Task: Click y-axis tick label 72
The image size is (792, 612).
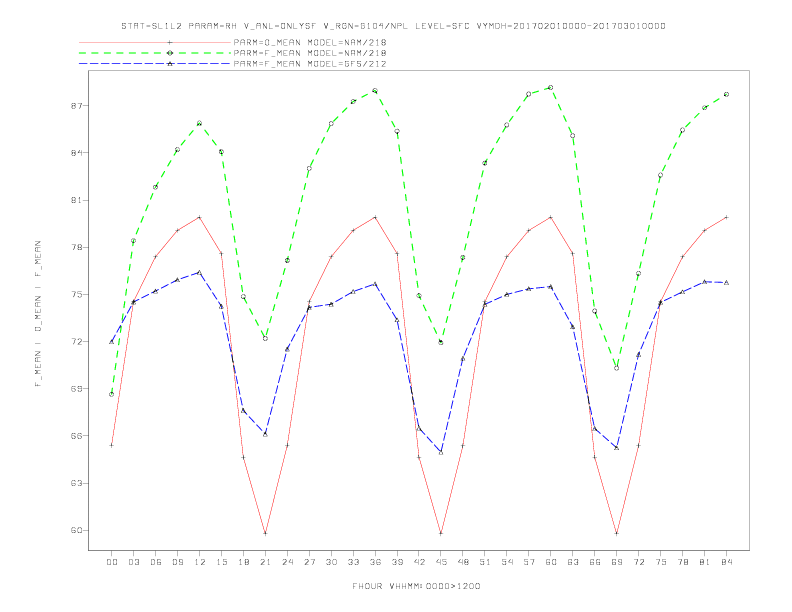Action: 77,342
